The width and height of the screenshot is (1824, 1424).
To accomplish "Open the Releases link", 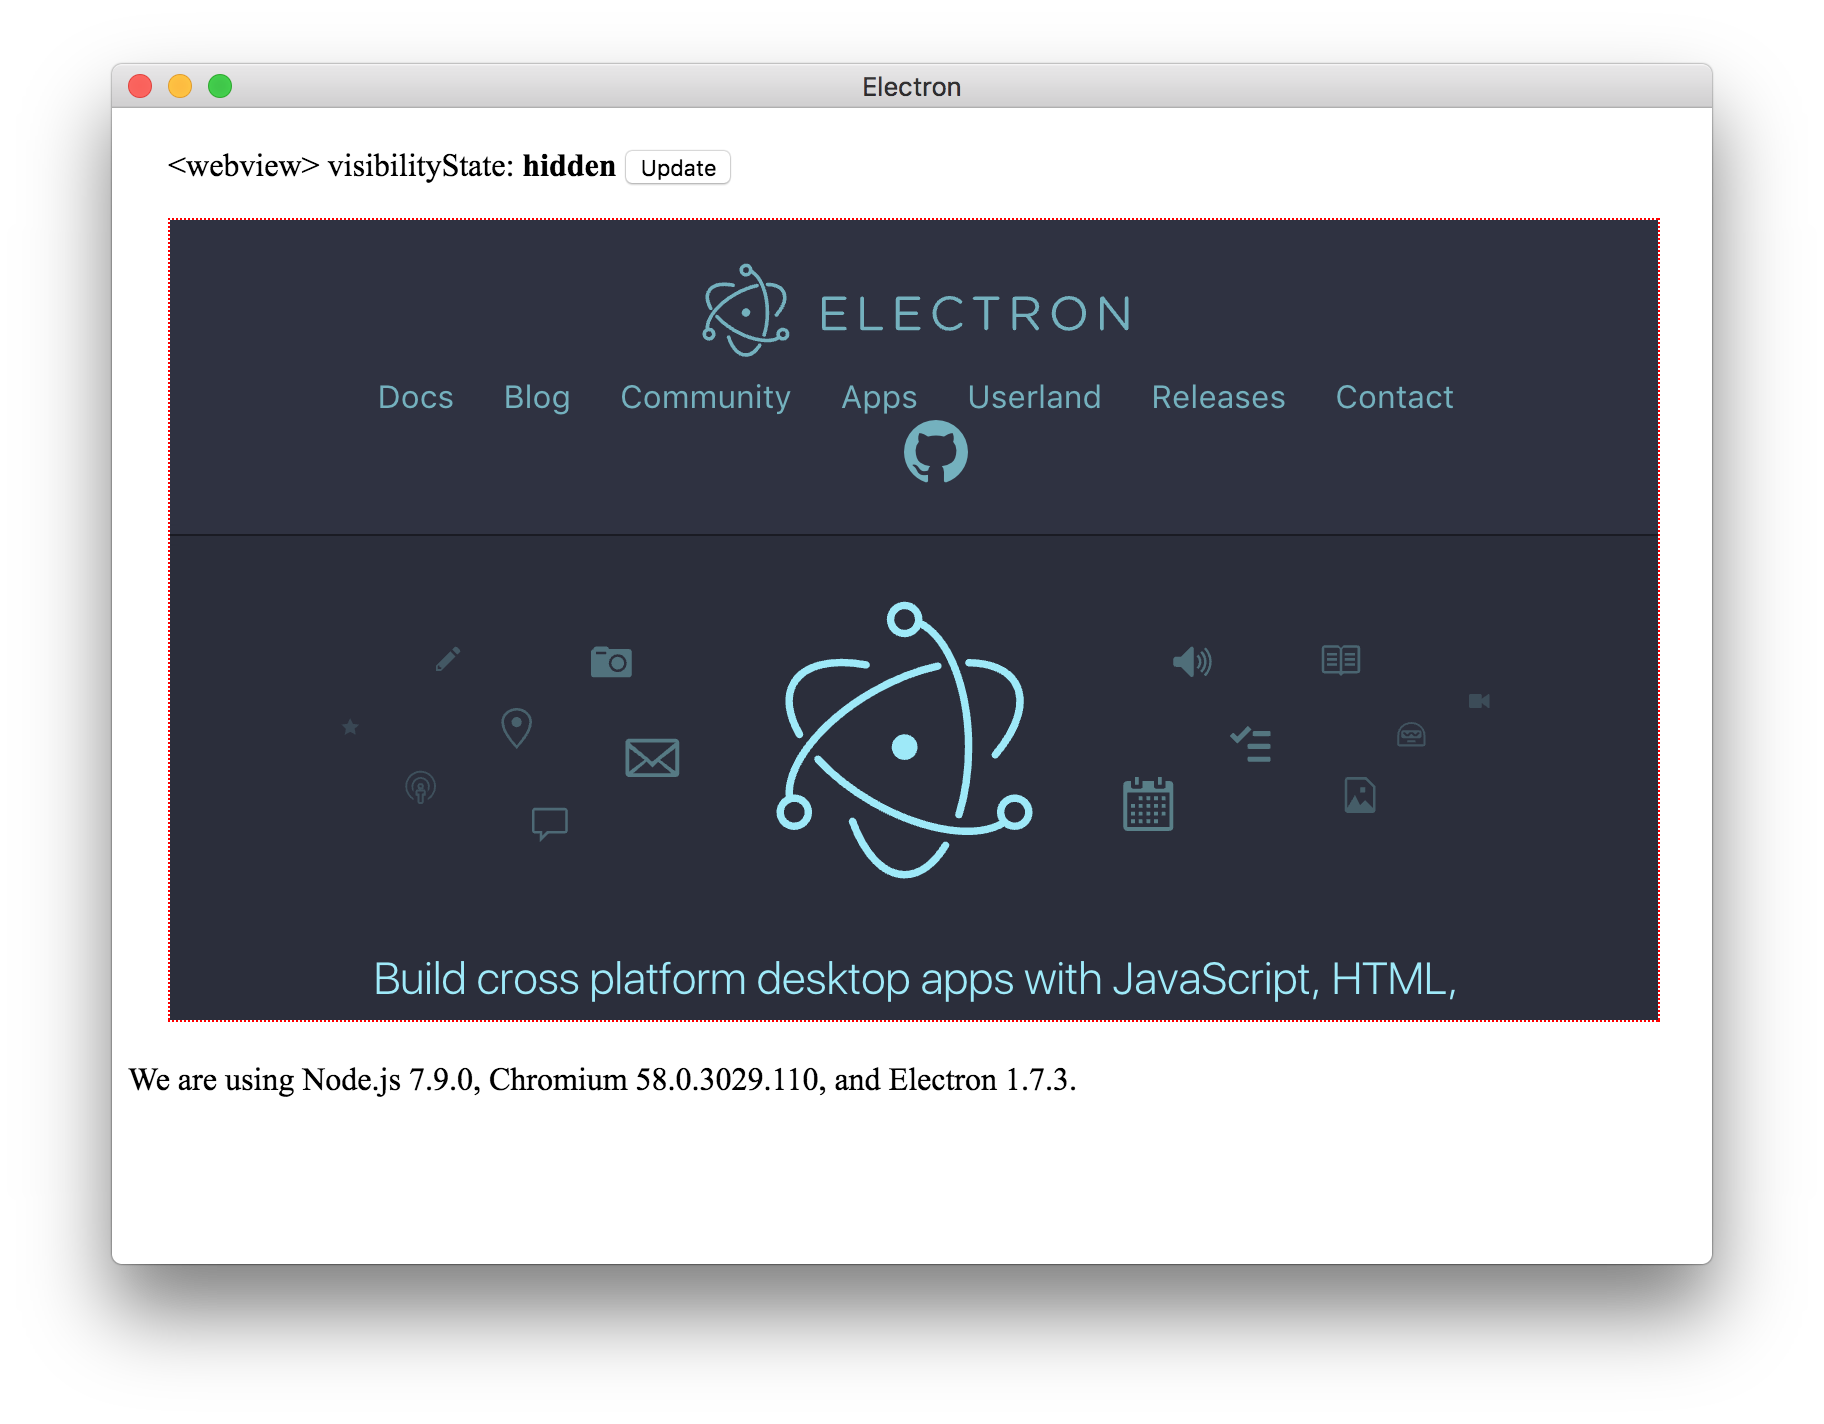I will coord(1218,397).
